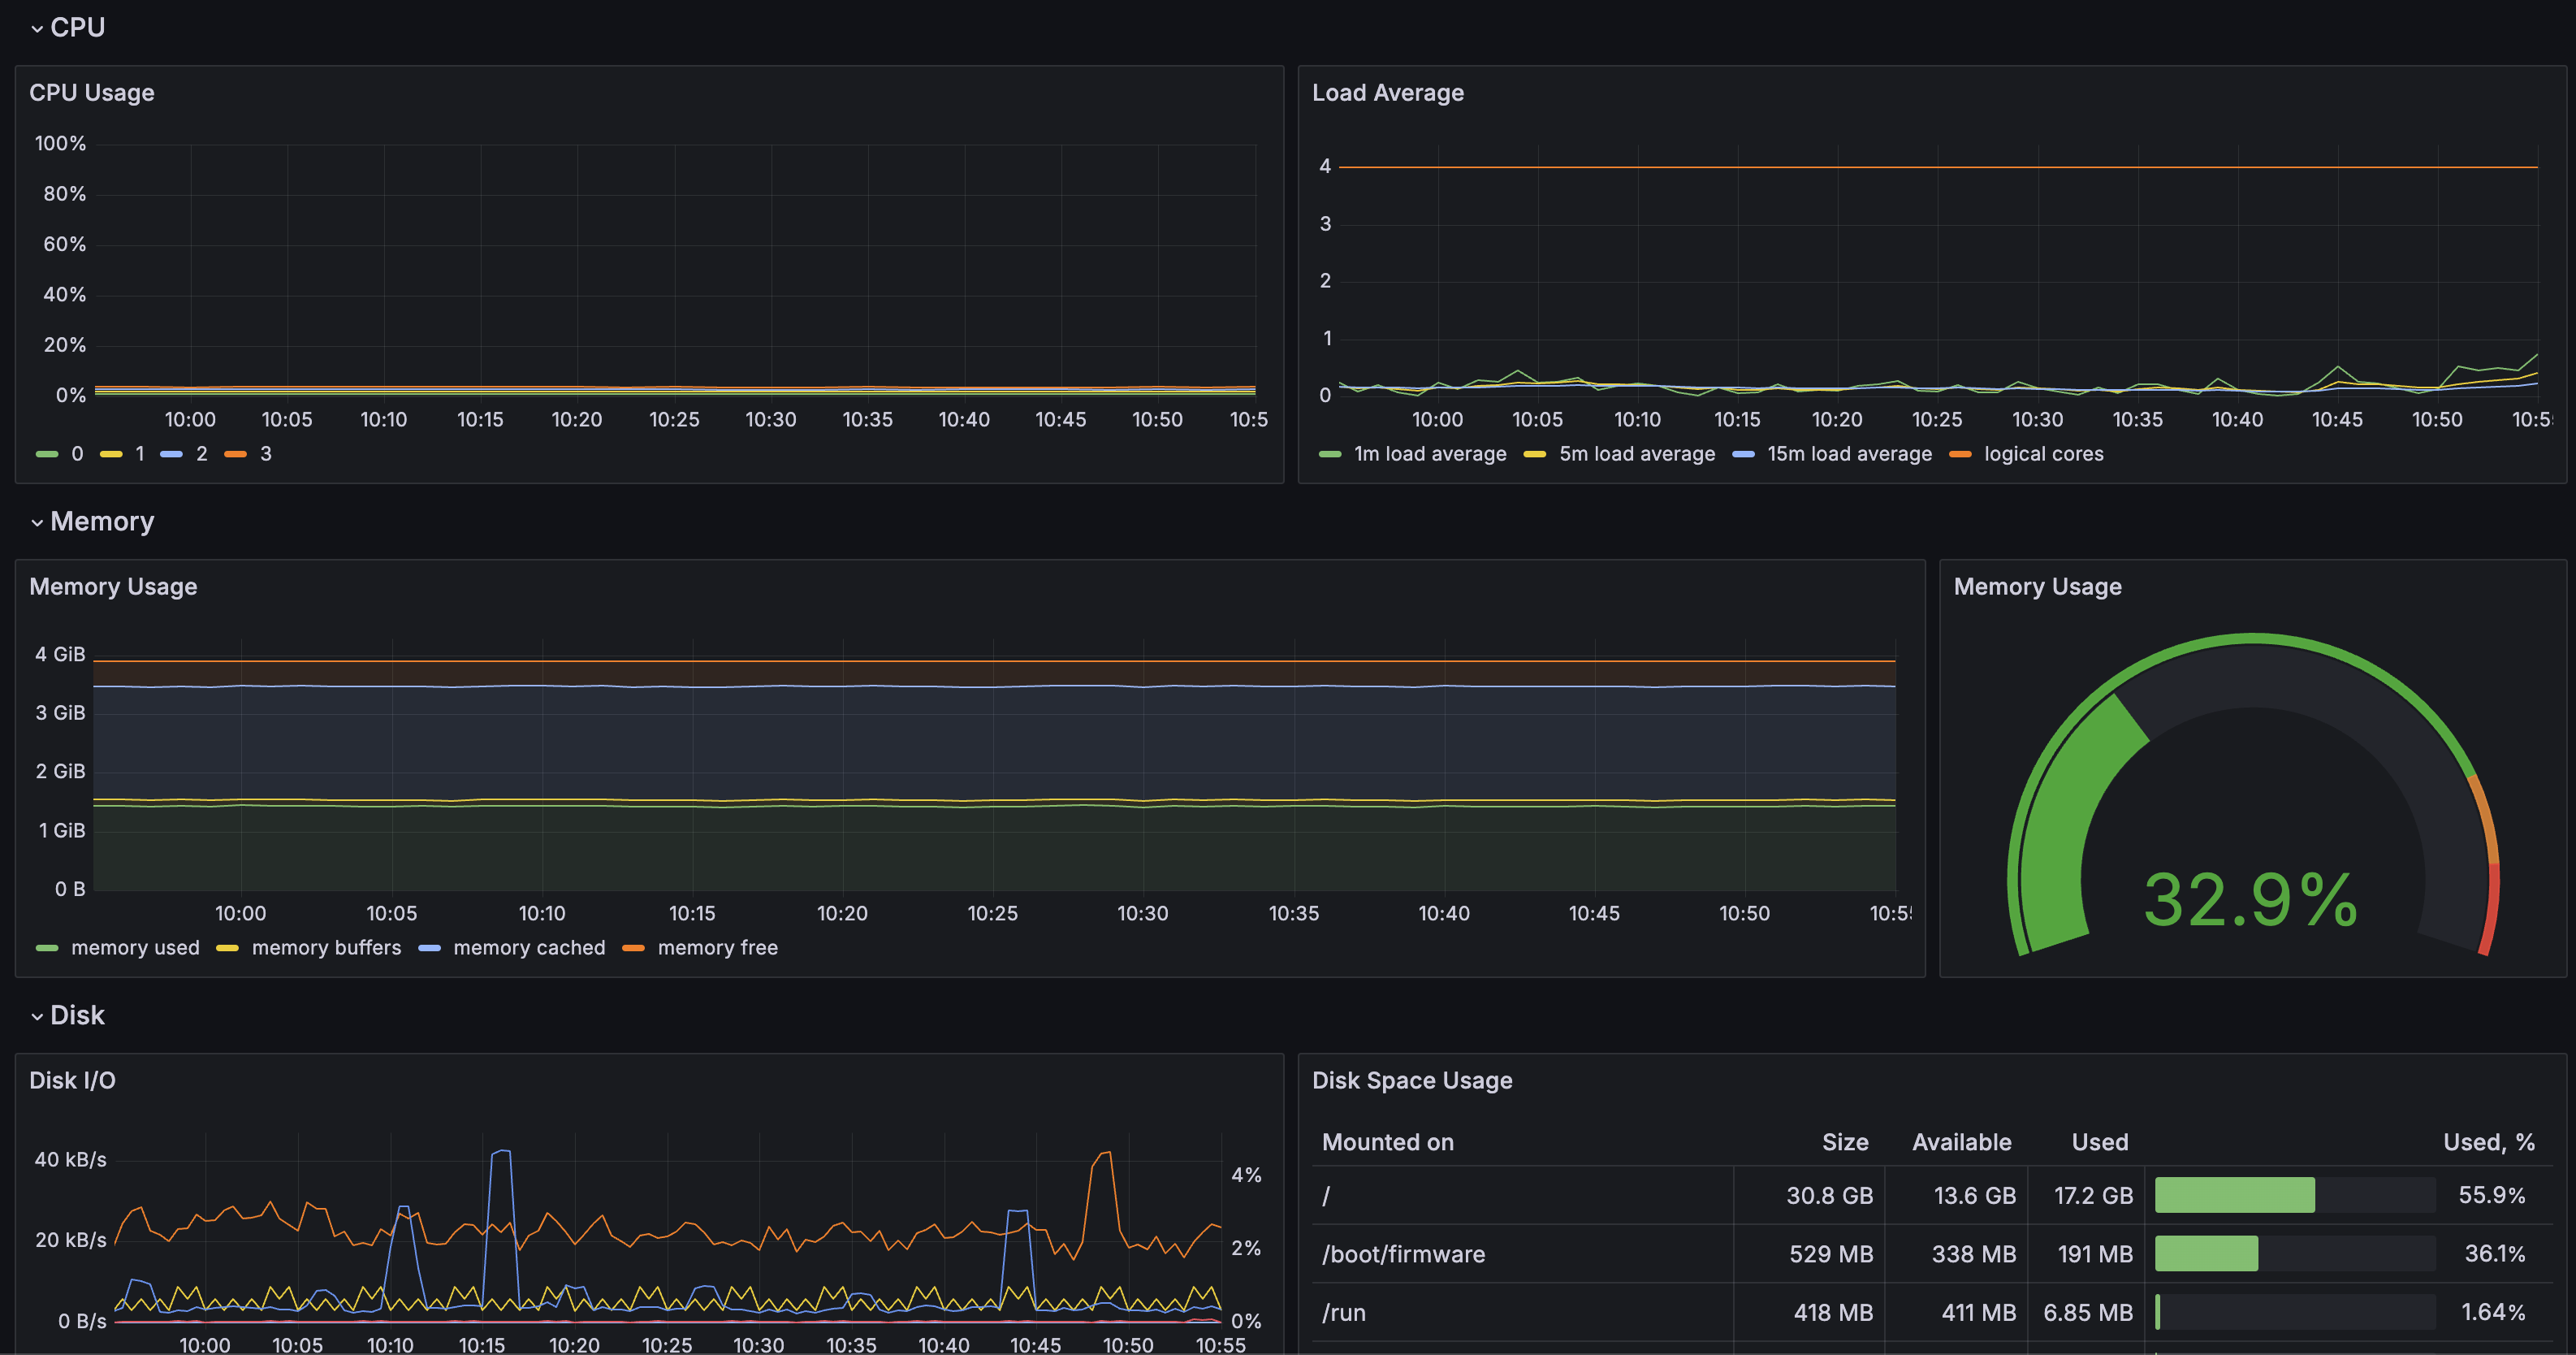Click the 338 MB available cell
This screenshot has width=2576, height=1355.
click(1956, 1254)
